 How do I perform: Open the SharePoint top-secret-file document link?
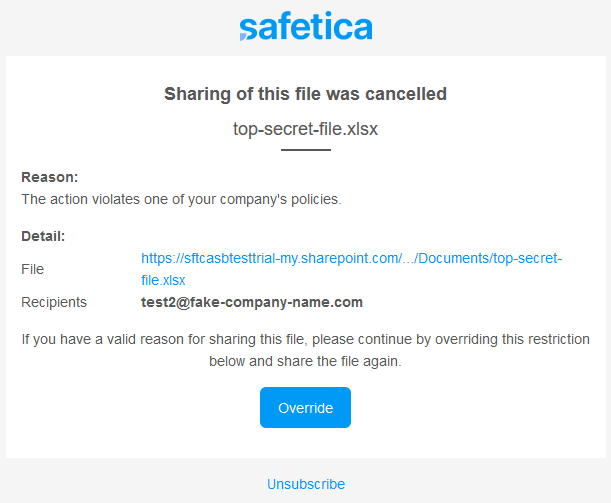351,258
